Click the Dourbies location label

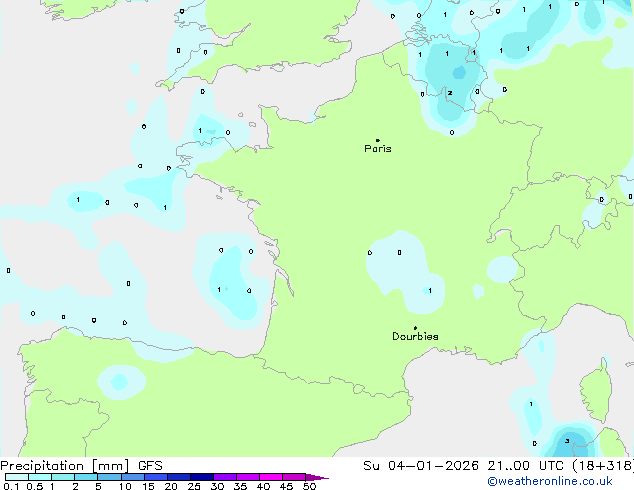coord(415,336)
